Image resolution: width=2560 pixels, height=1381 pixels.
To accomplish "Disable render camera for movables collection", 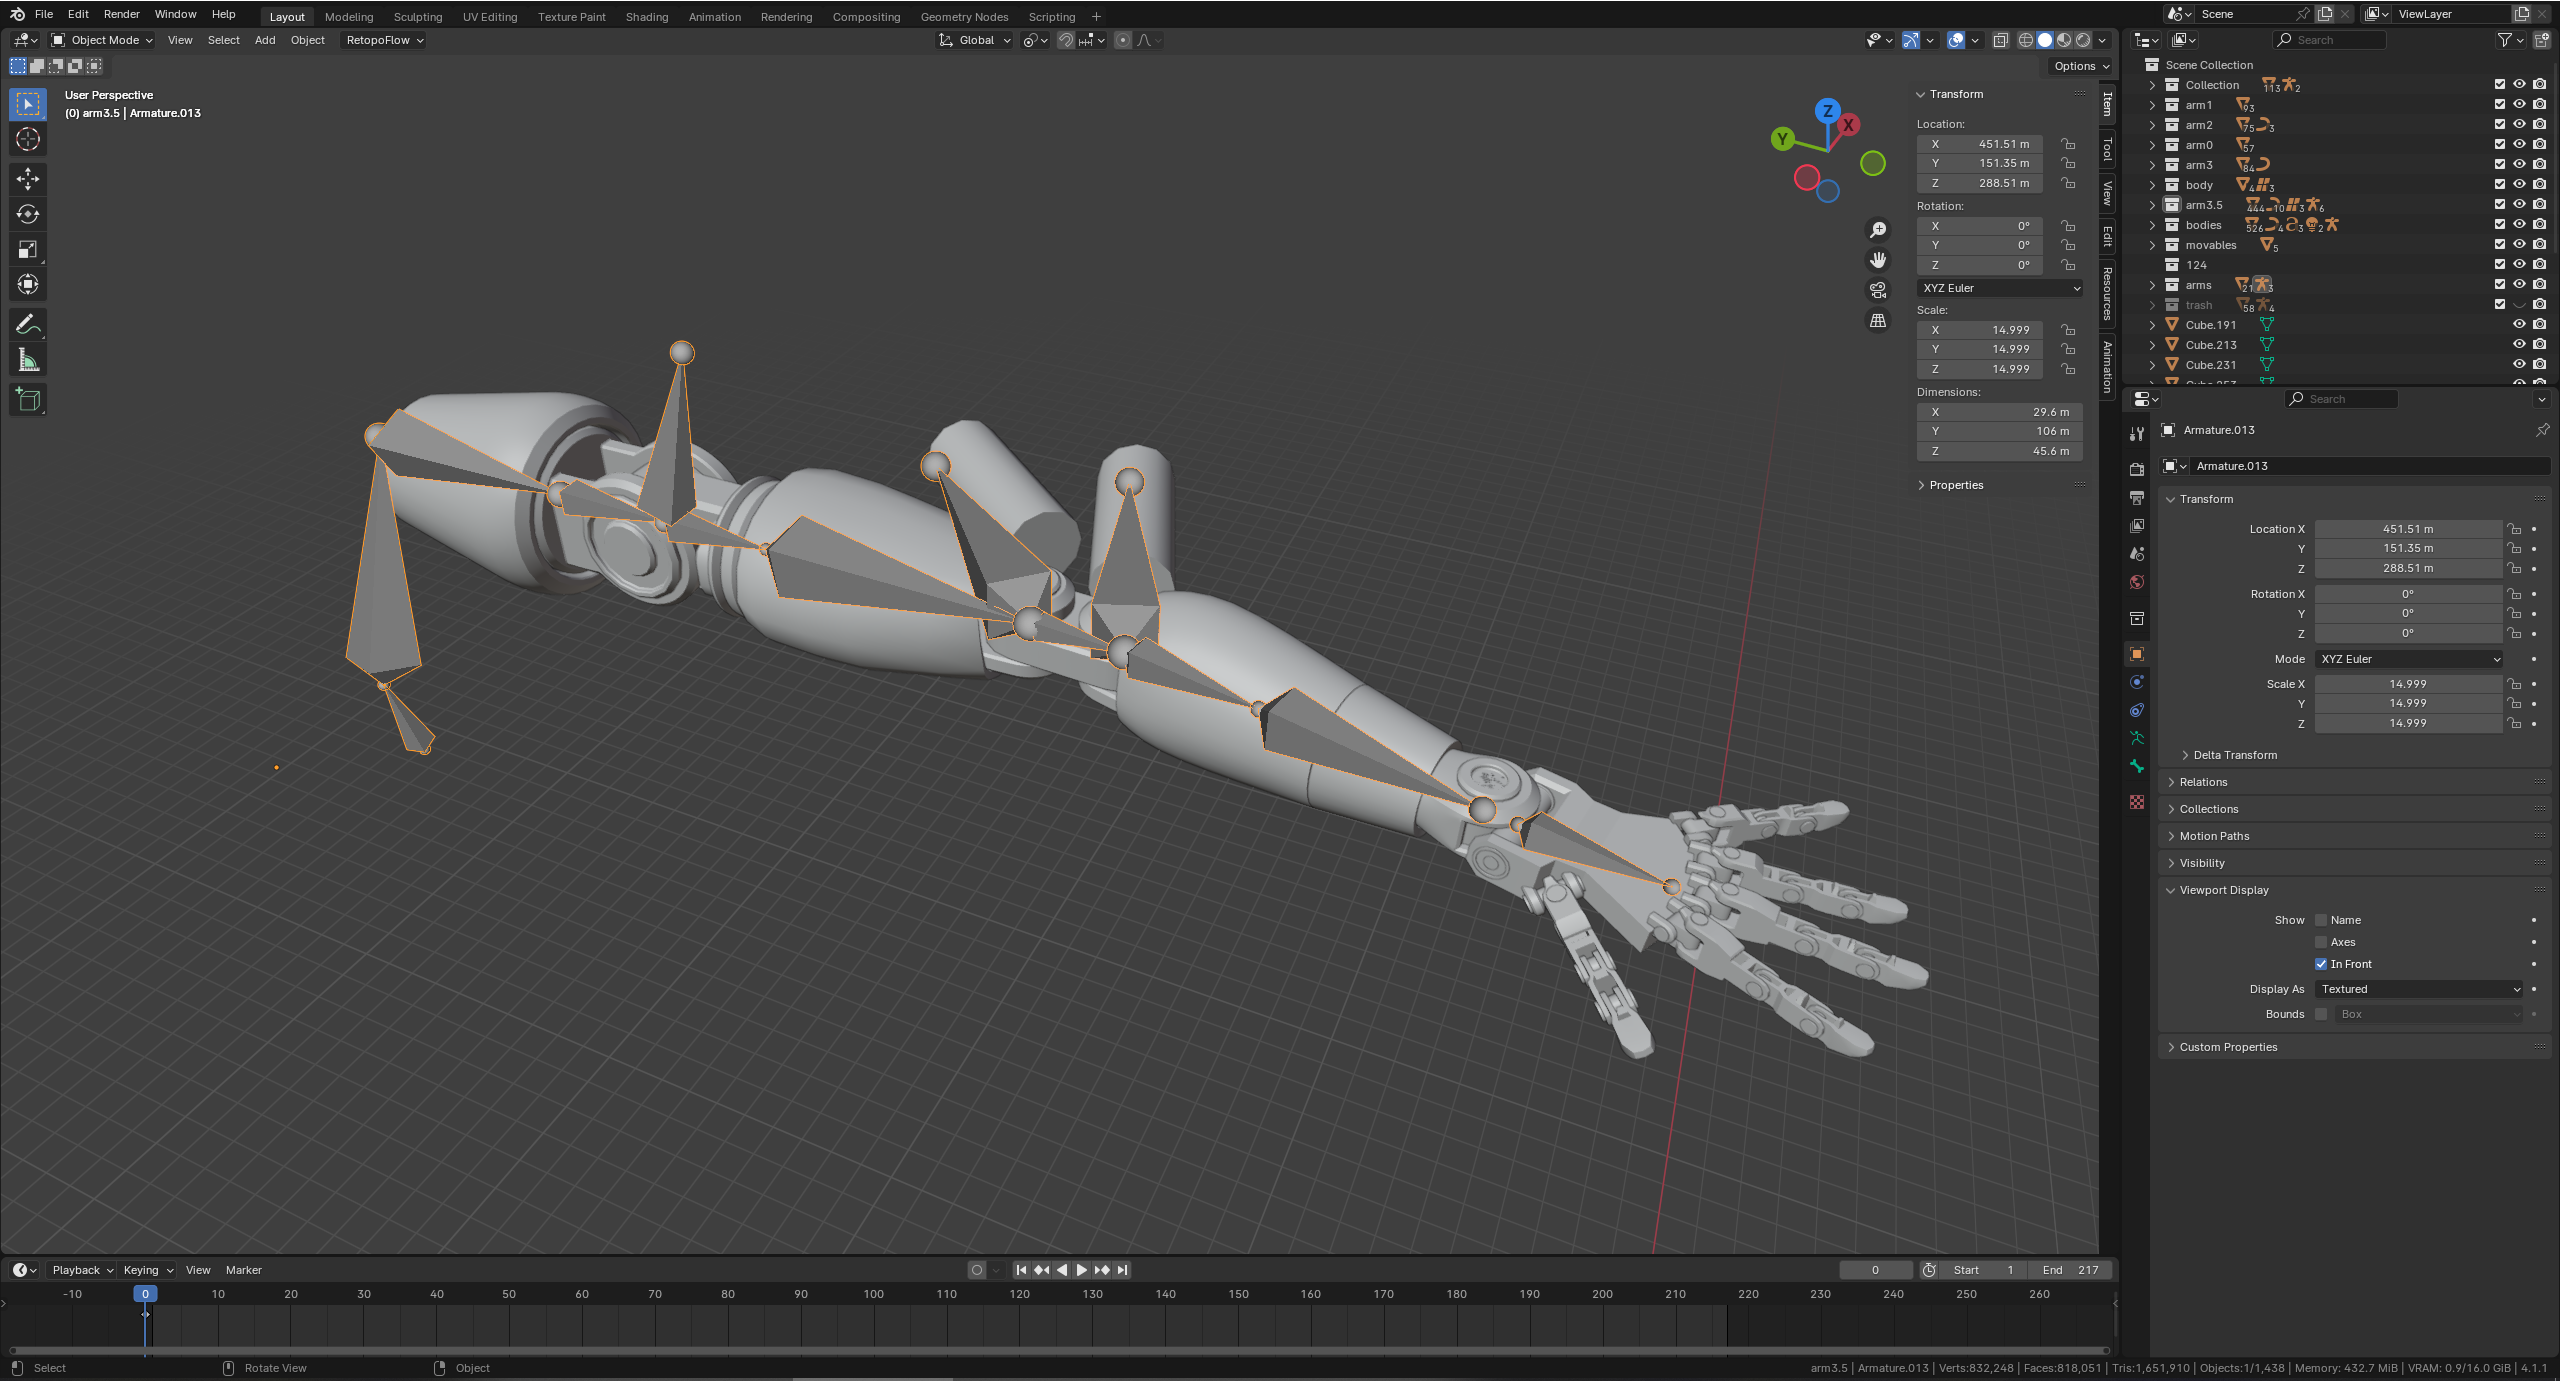I will [2539, 245].
